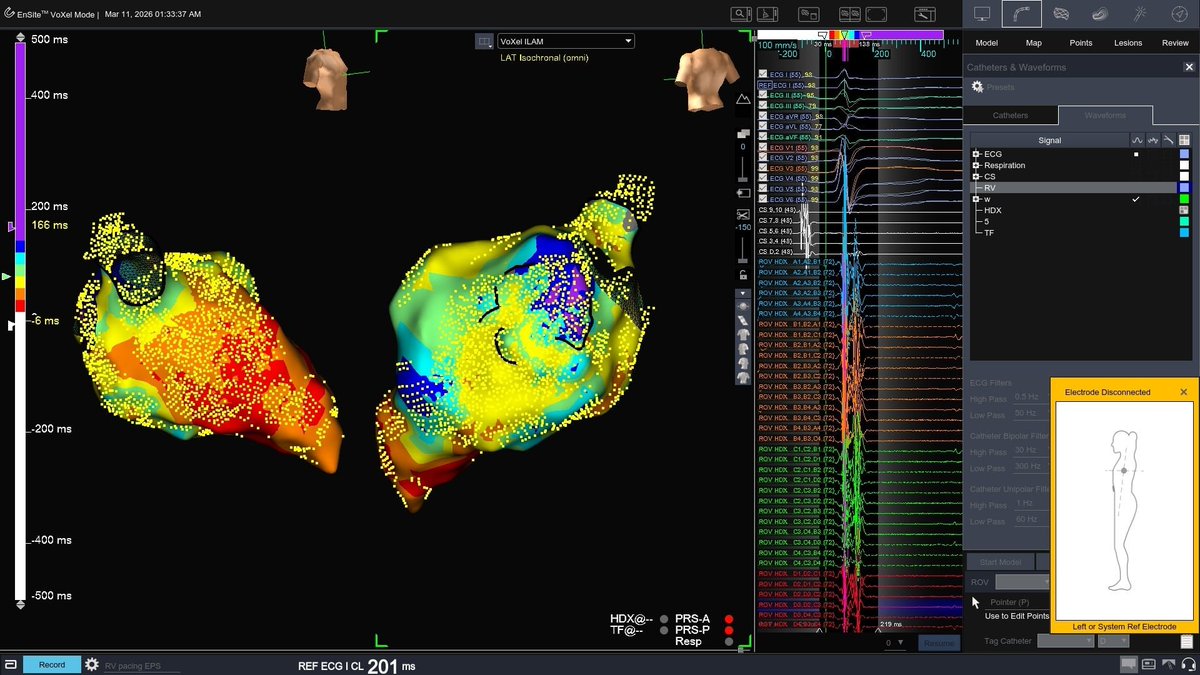The height and width of the screenshot is (675, 1200).
Task: Uncheck the ECG V6 waveform checkbox
Action: pos(763,199)
